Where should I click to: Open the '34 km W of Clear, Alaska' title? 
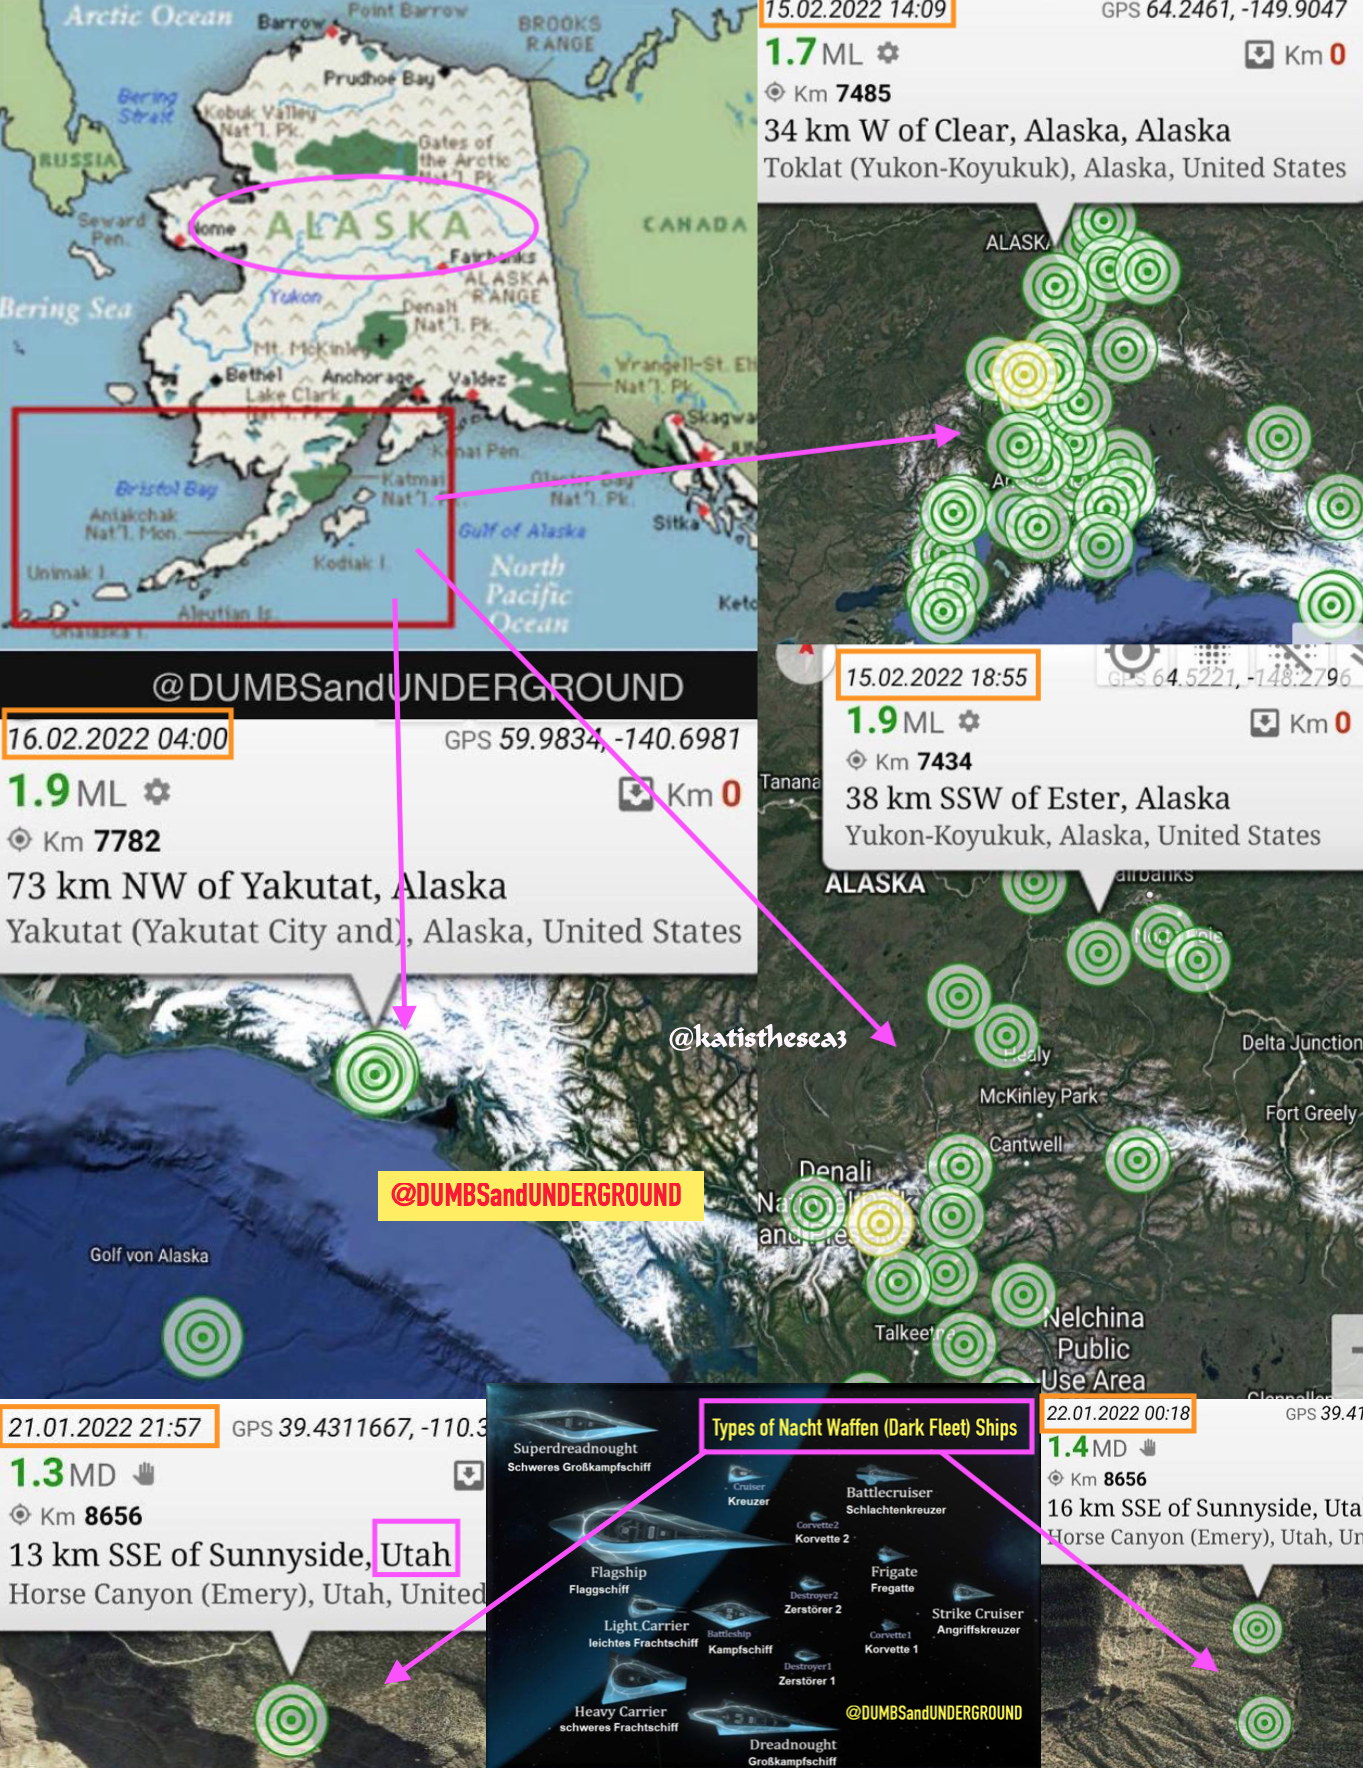[x=996, y=131]
